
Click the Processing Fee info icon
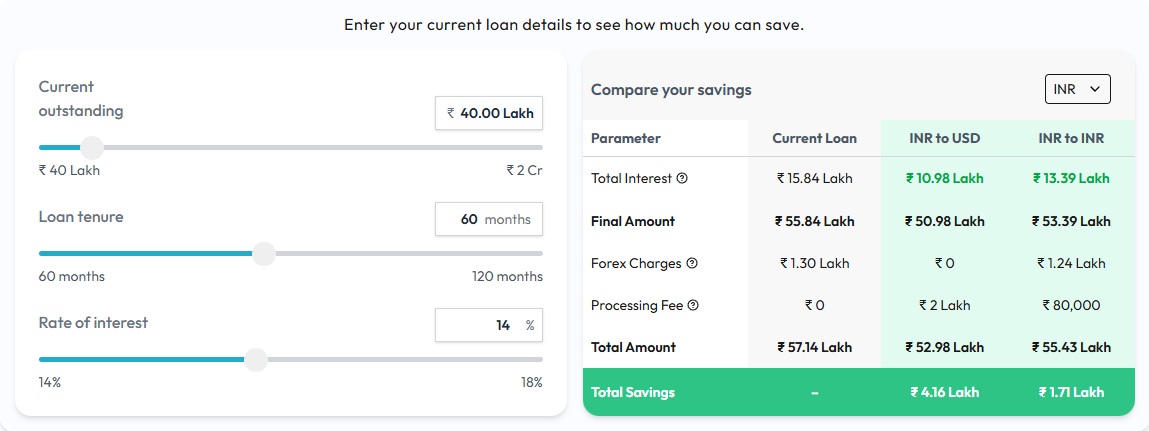click(x=693, y=306)
